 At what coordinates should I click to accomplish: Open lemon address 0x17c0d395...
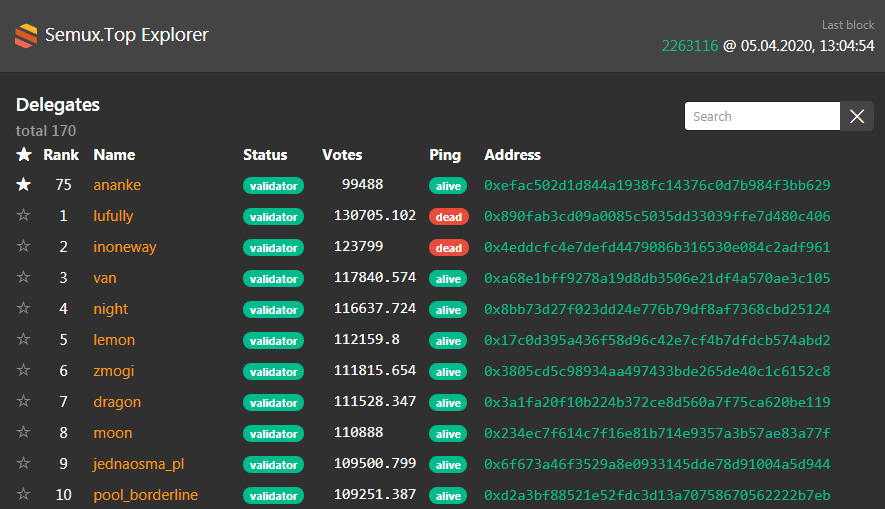tap(657, 340)
